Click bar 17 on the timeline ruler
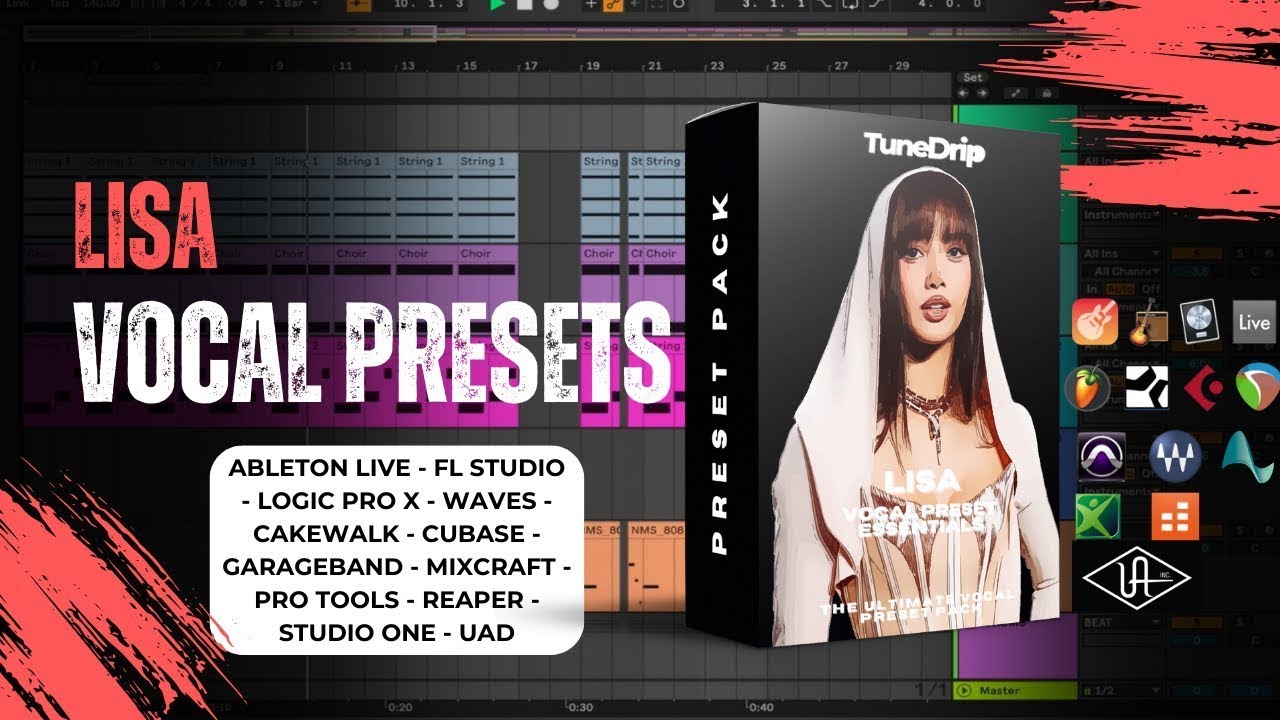This screenshot has height=720, width=1280. click(531, 66)
